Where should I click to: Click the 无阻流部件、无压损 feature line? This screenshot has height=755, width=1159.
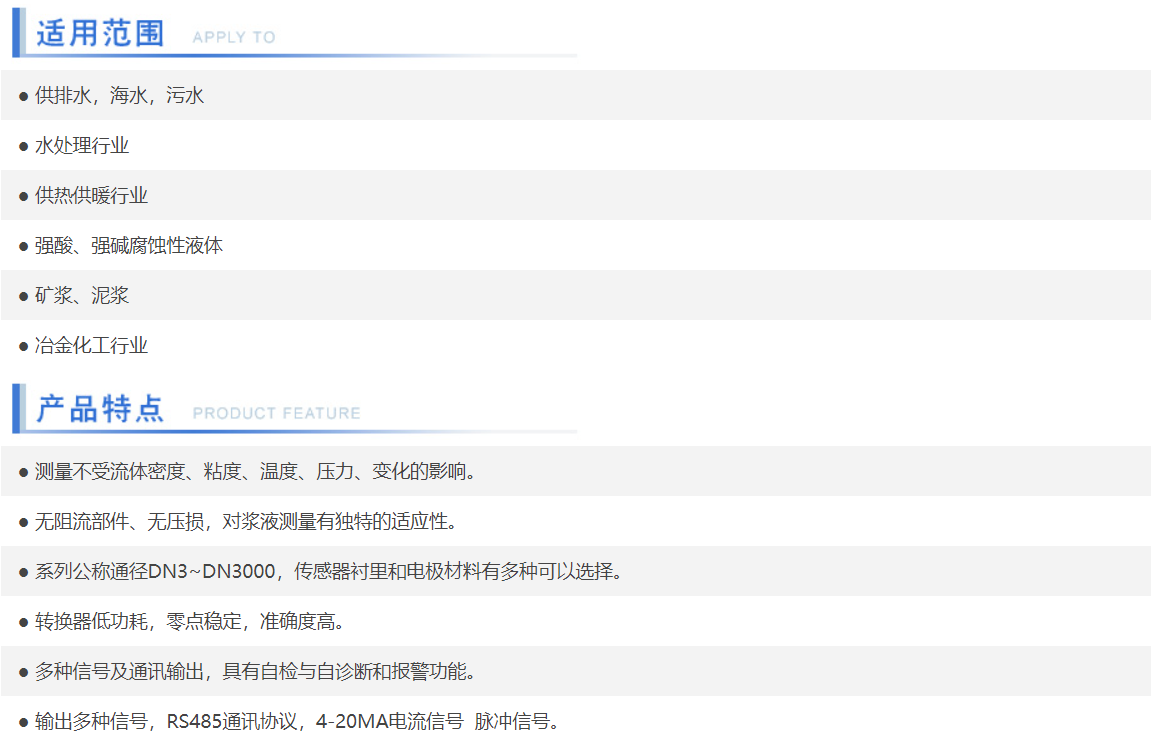[x=246, y=521]
